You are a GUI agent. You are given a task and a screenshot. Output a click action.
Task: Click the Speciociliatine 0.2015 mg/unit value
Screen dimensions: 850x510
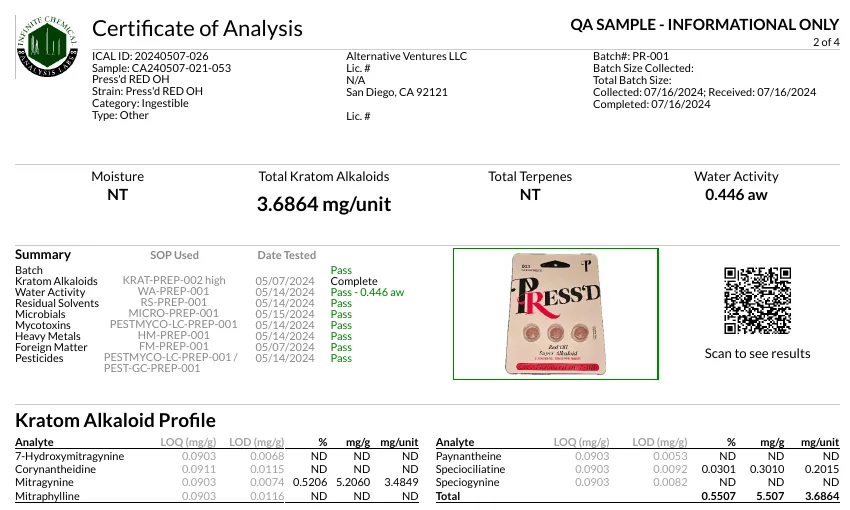pos(822,469)
